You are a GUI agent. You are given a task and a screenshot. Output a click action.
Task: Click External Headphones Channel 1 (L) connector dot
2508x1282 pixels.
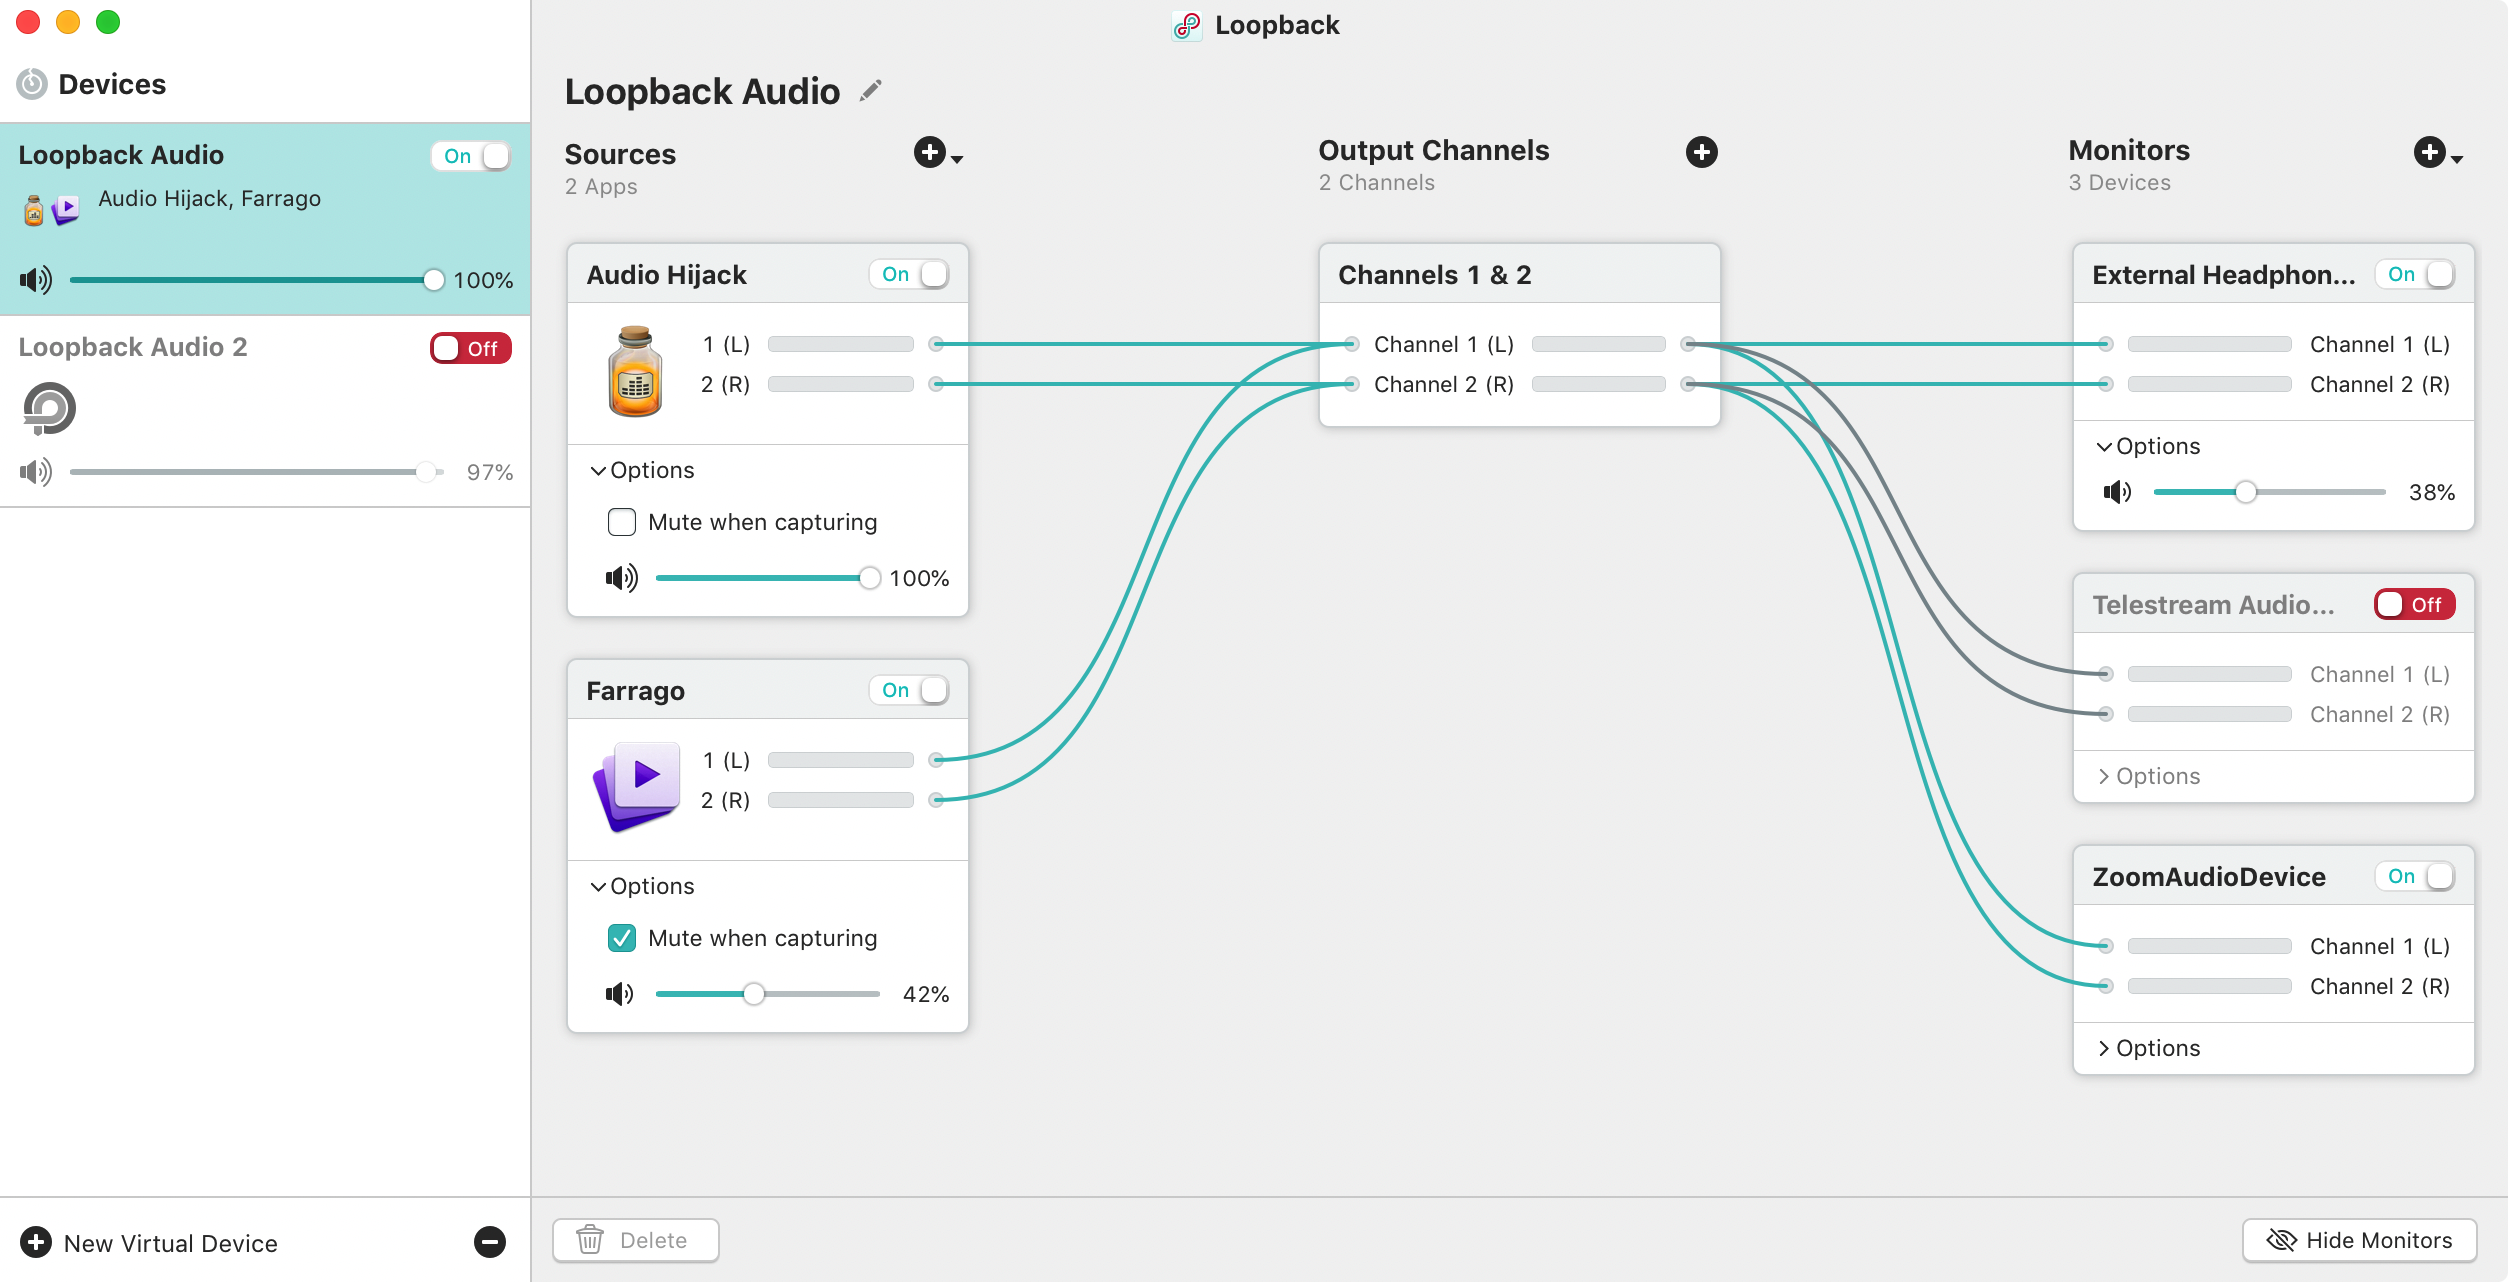pos(2106,344)
